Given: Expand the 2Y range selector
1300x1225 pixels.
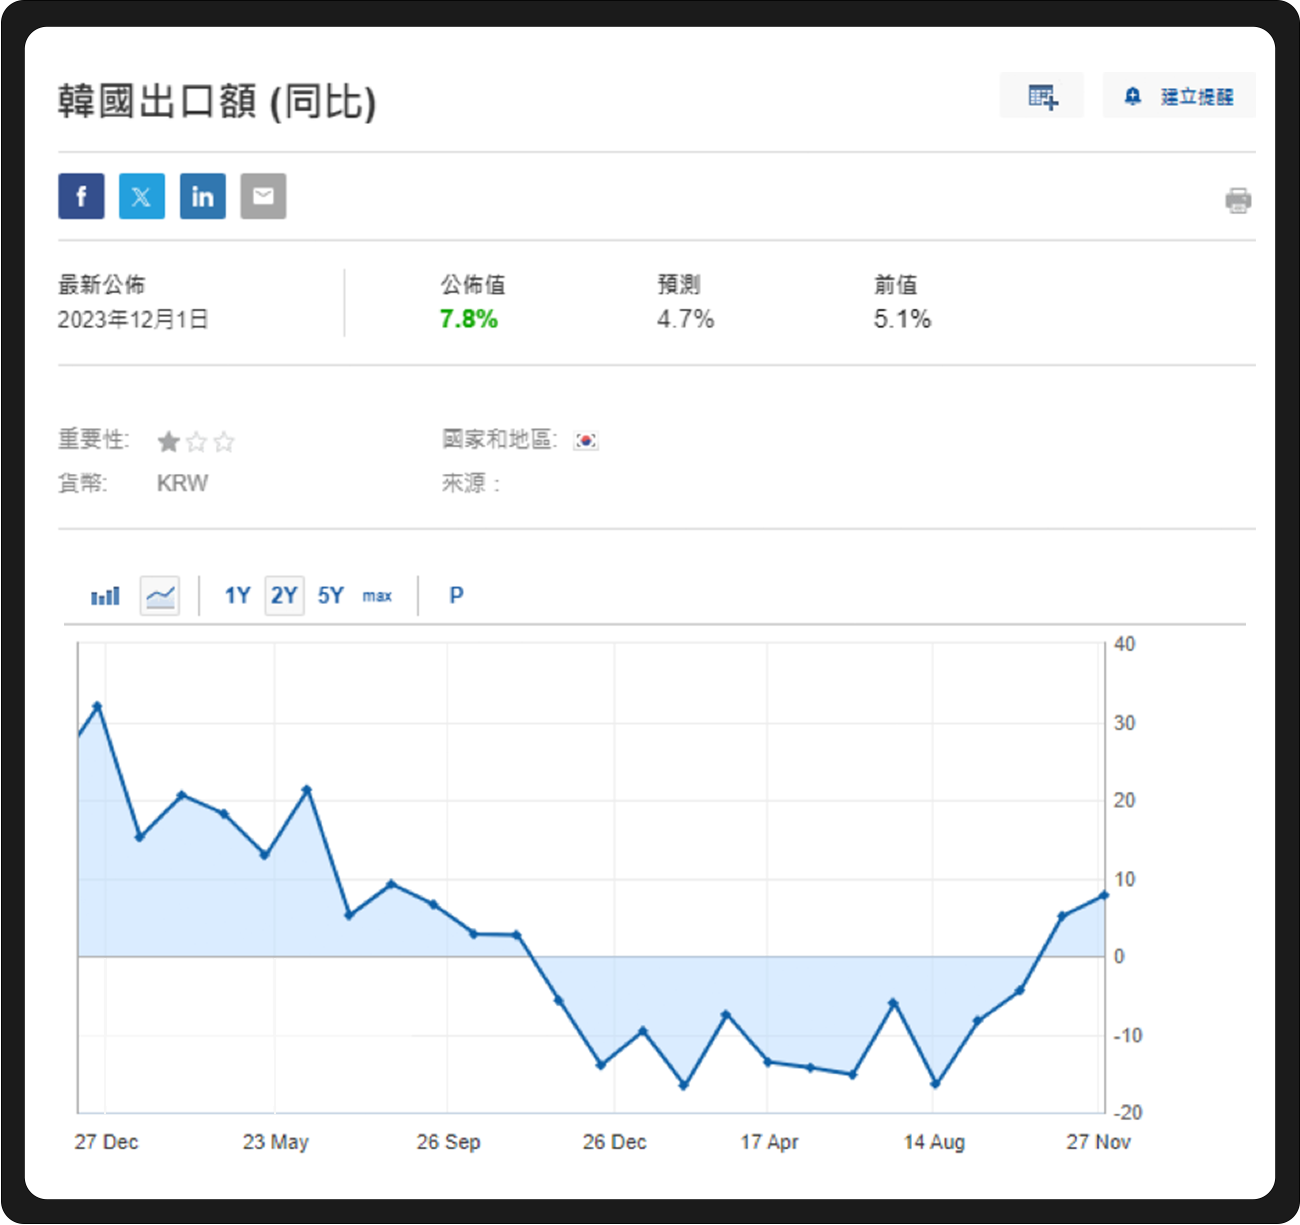Looking at the screenshot, I should tap(283, 595).
